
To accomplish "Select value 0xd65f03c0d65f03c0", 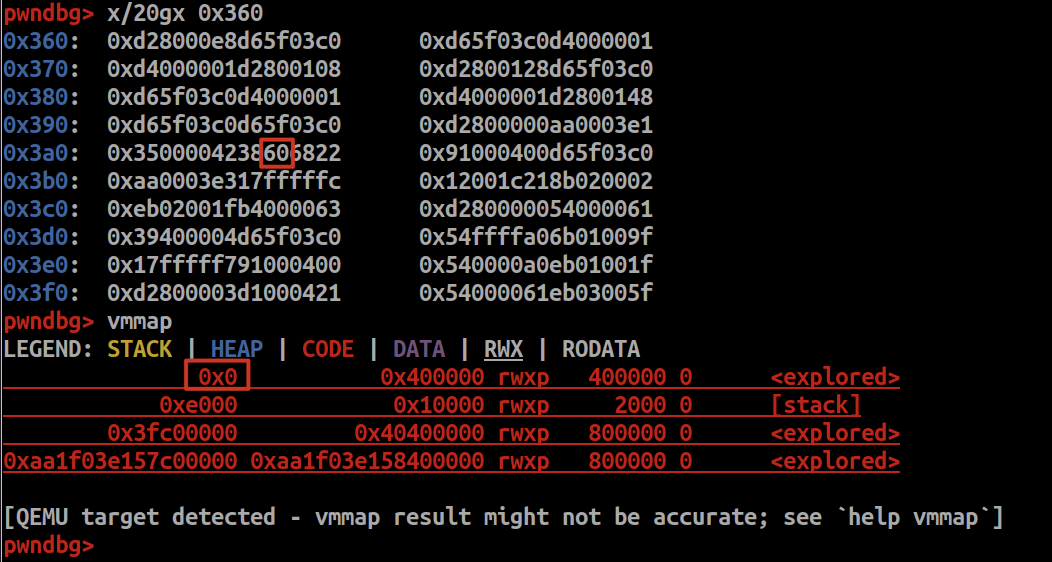I will pos(224,125).
